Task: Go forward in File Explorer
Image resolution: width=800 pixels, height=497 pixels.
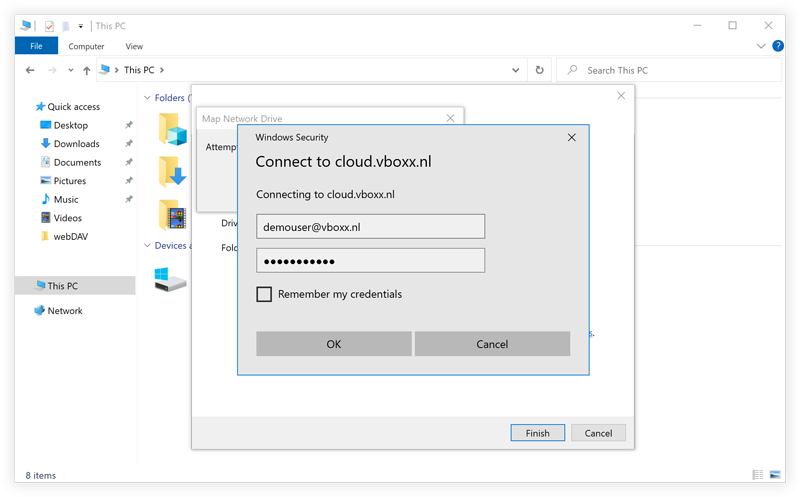Action: pyautogui.click(x=52, y=70)
